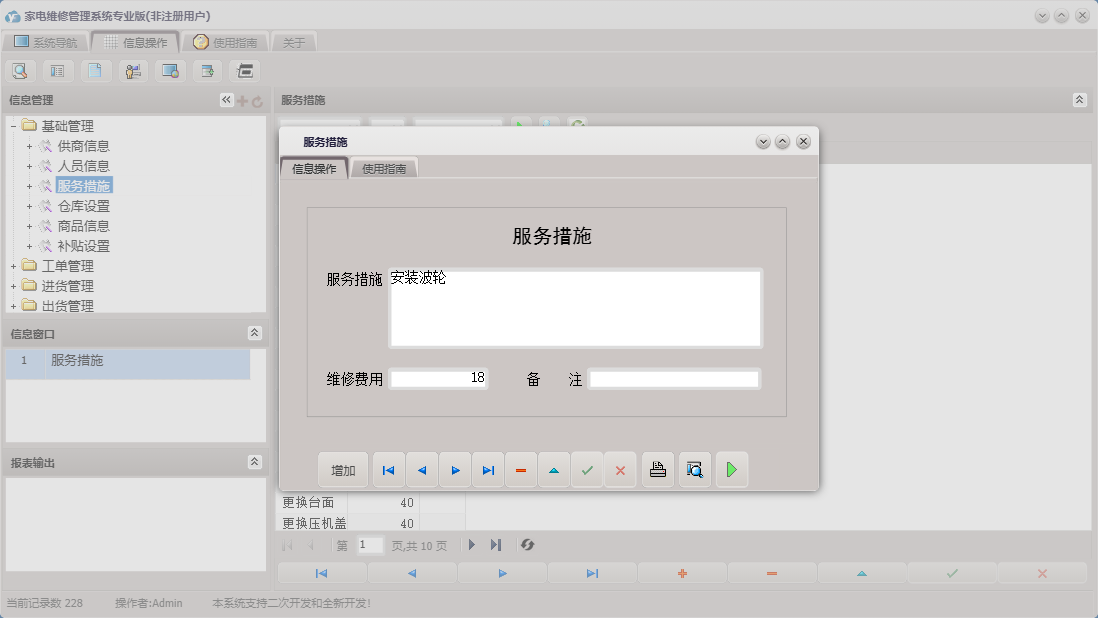Confirm the record with the green checkmark
1098x618 pixels.
(x=586, y=469)
